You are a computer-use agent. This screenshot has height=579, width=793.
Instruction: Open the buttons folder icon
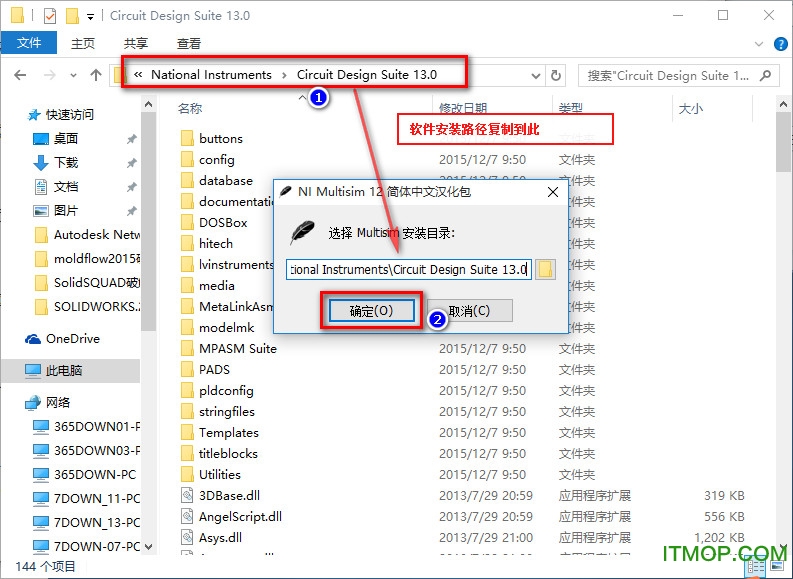(x=187, y=139)
